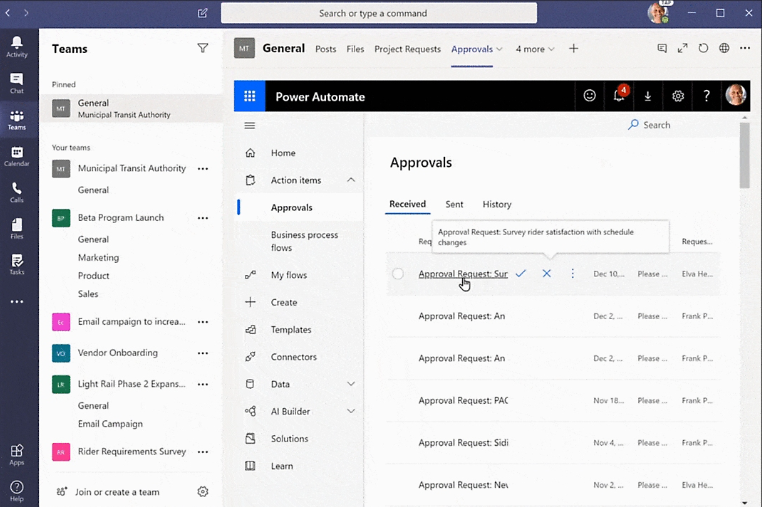Open the Power Automate app launcher waffle icon
Screen dimensions: 762x507
tap(249, 96)
